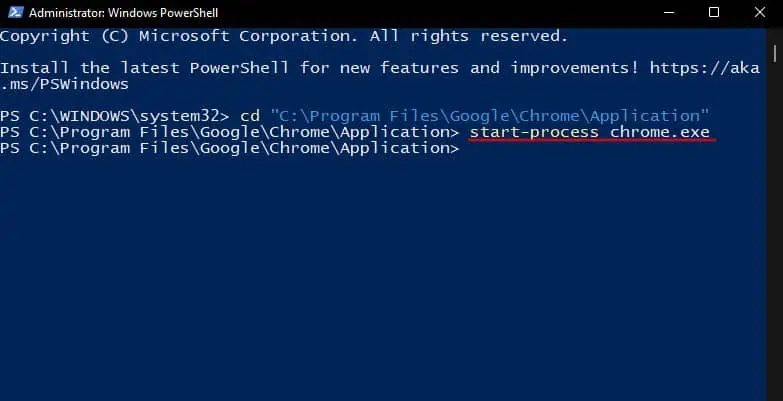Viewport: 783px width, 401px height.
Task: Click the 'PS C:\WINDOWS\system32>' prompt
Action: [116, 116]
